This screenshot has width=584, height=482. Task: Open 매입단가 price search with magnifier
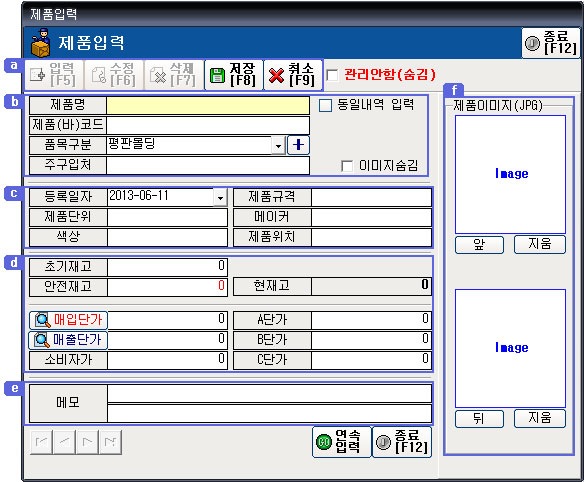pyautogui.click(x=68, y=320)
